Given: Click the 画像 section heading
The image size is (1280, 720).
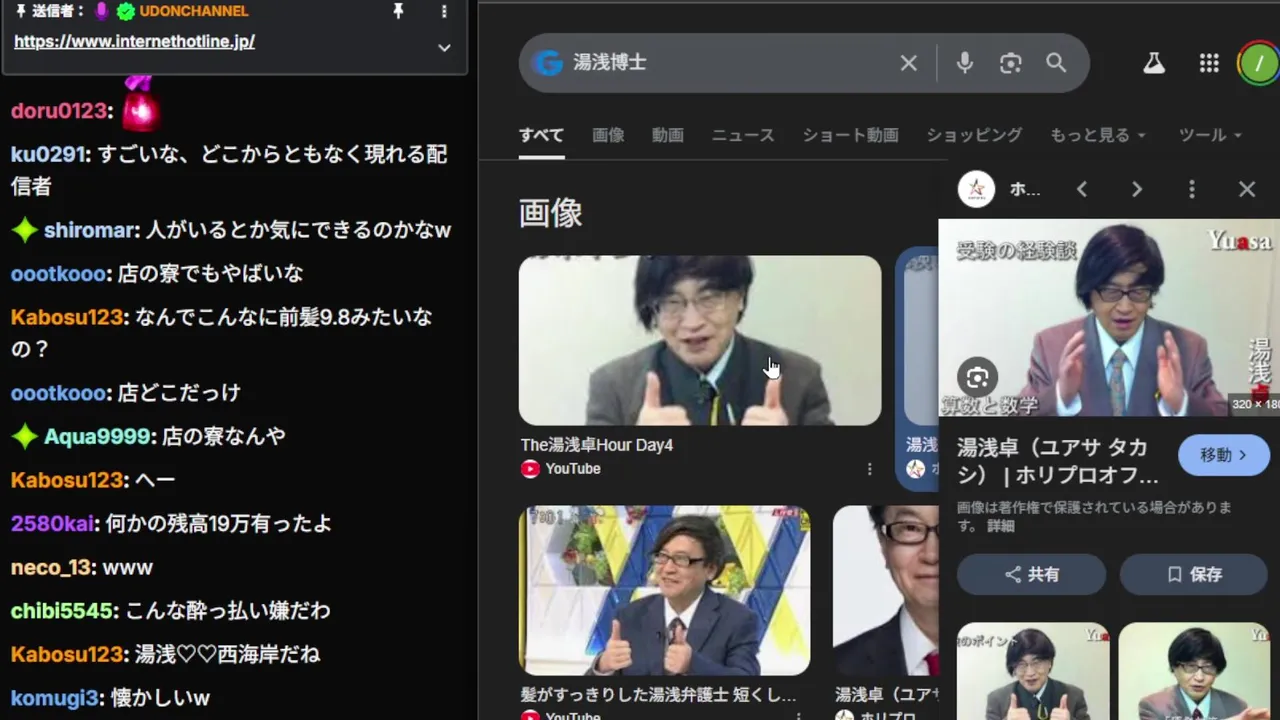Looking at the screenshot, I should [551, 213].
